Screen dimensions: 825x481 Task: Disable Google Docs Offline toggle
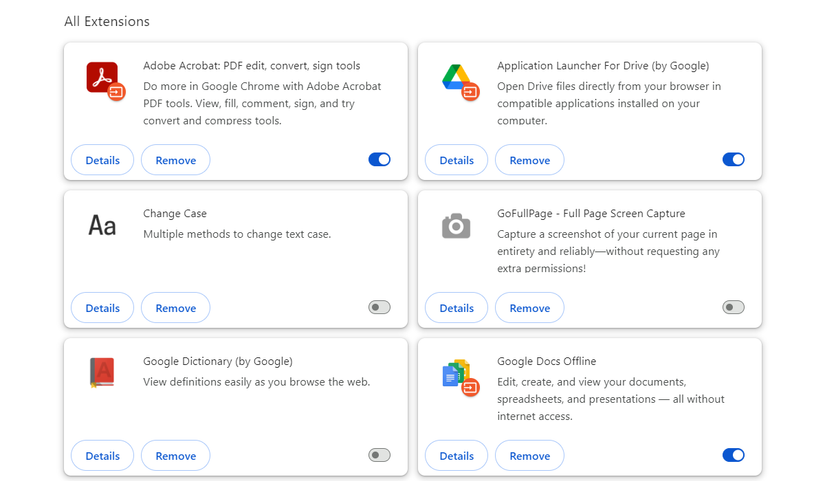[x=733, y=455]
